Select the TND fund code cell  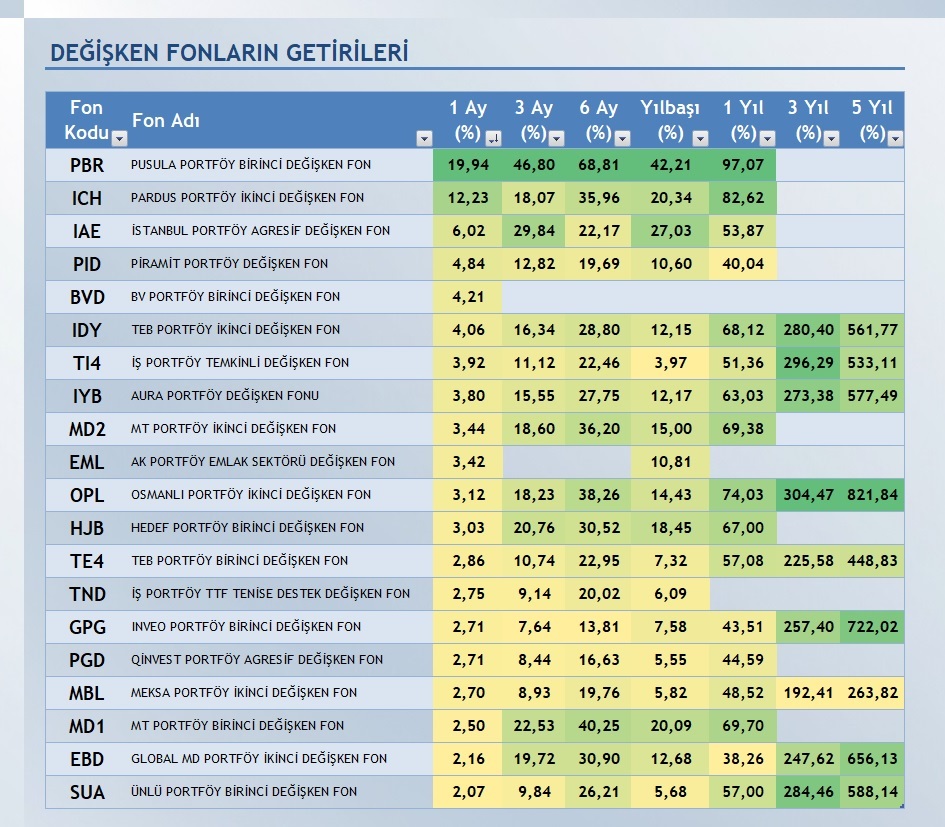point(87,594)
